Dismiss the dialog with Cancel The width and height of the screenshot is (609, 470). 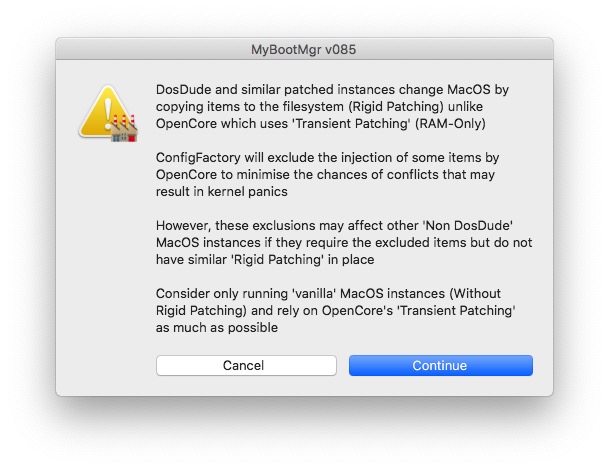pos(246,366)
